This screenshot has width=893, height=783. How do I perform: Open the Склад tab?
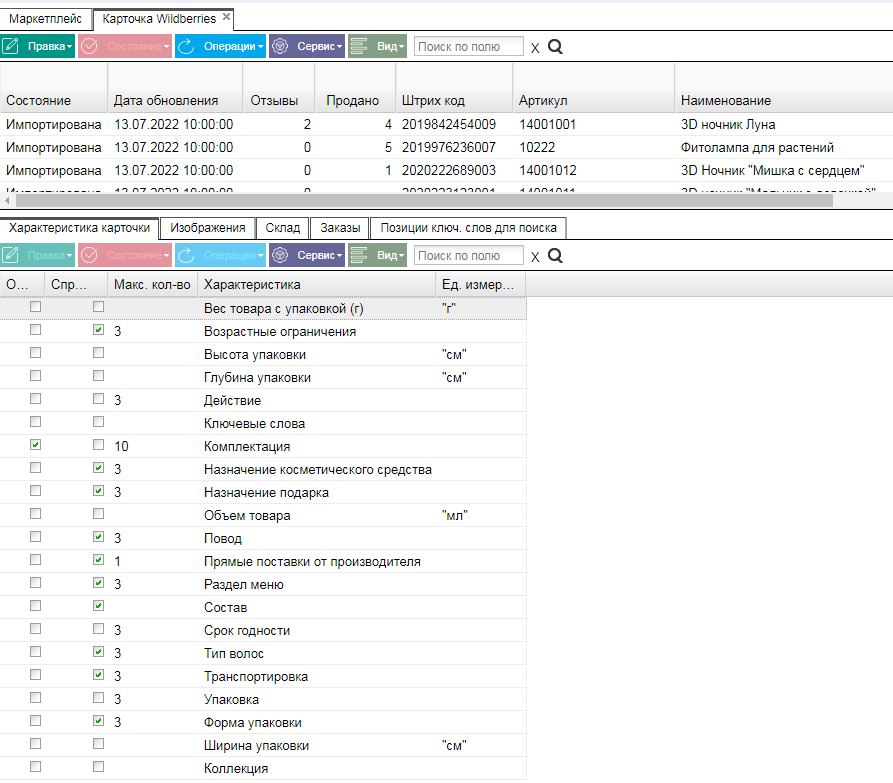point(282,228)
